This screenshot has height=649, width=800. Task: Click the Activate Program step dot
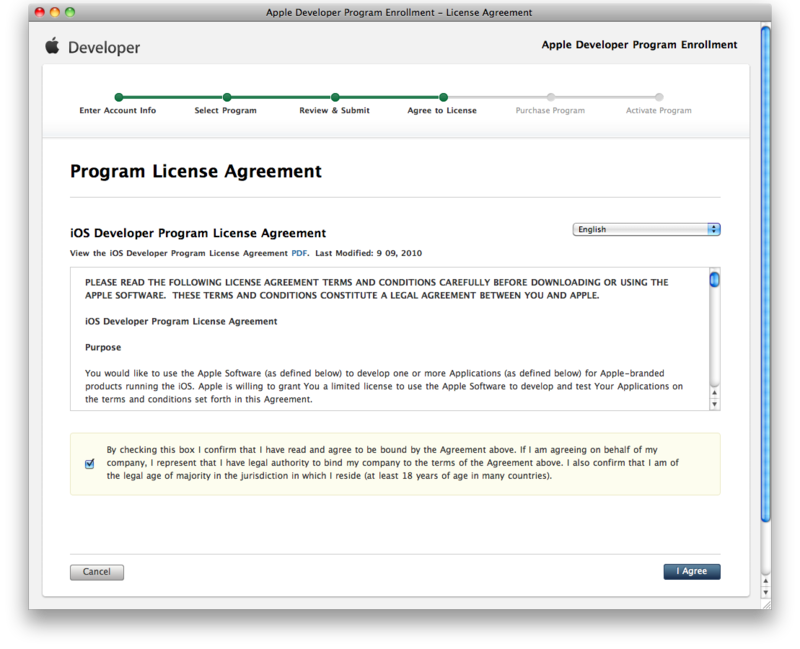click(x=659, y=97)
